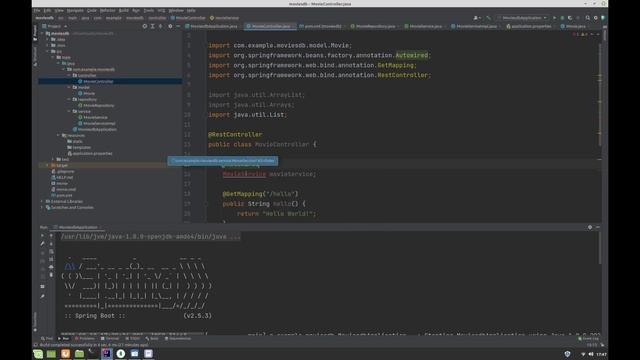Click the wrench icon in Run panel
The image size is (640, 360).
42,244
